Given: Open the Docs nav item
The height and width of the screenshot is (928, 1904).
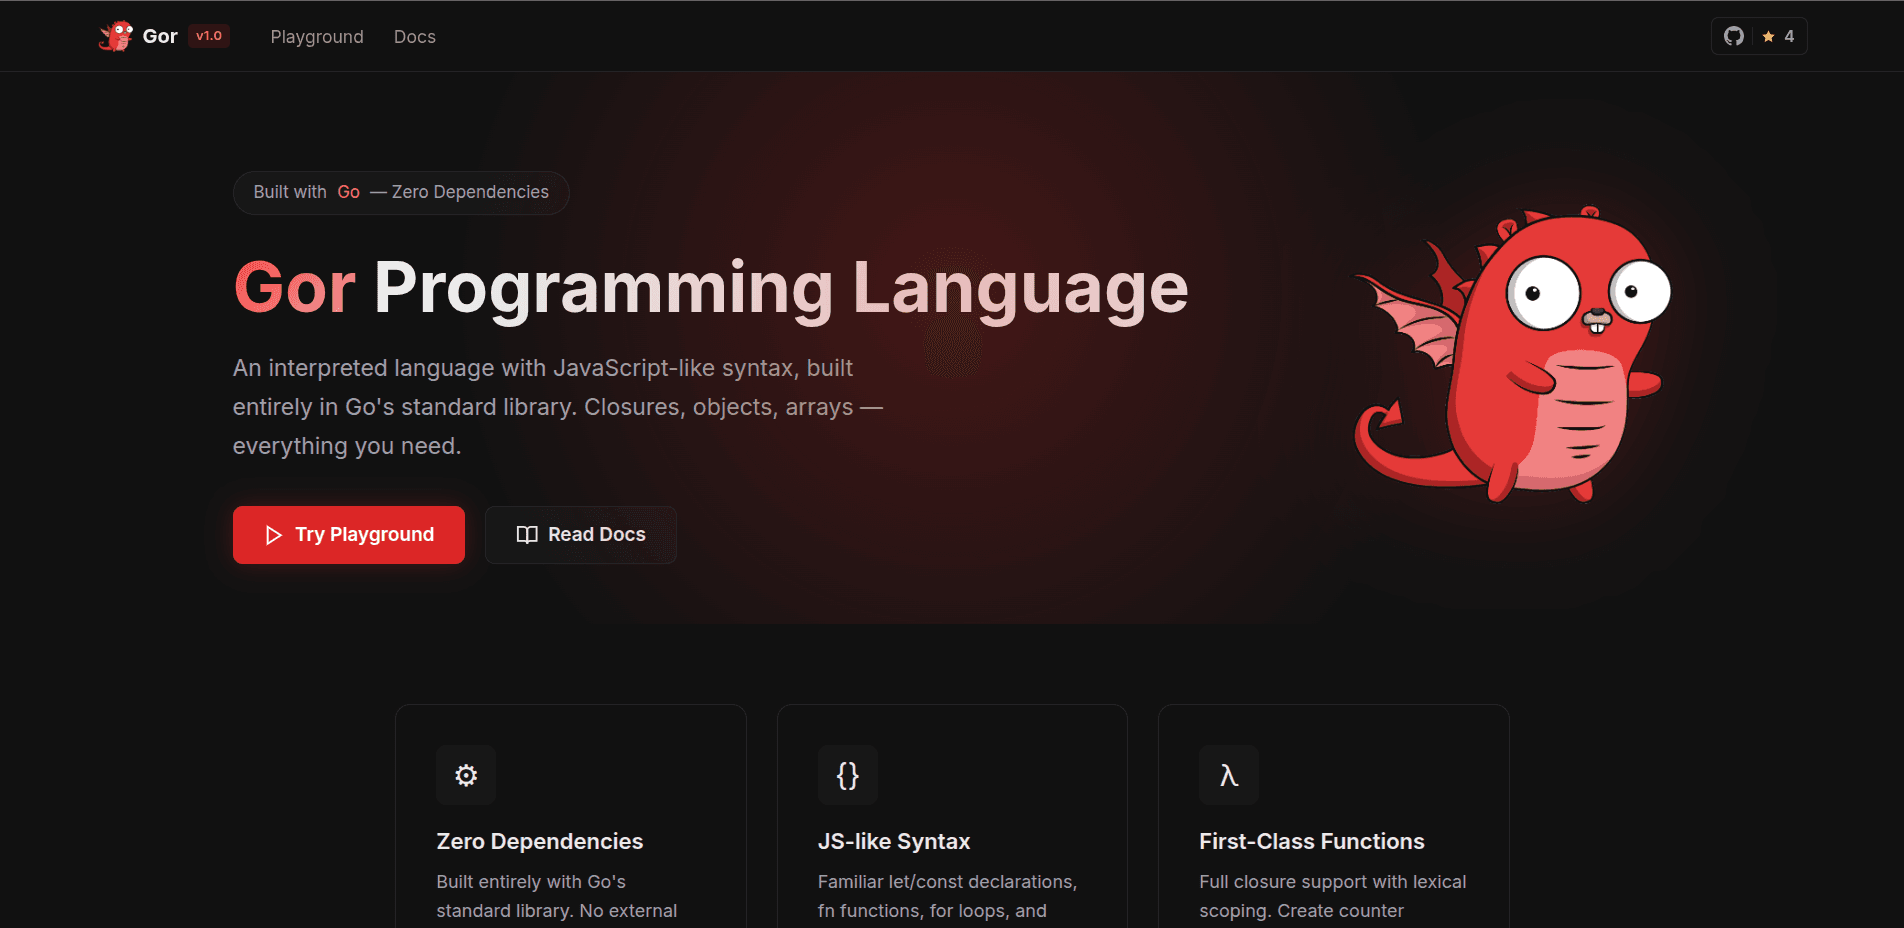Looking at the screenshot, I should [x=415, y=36].
